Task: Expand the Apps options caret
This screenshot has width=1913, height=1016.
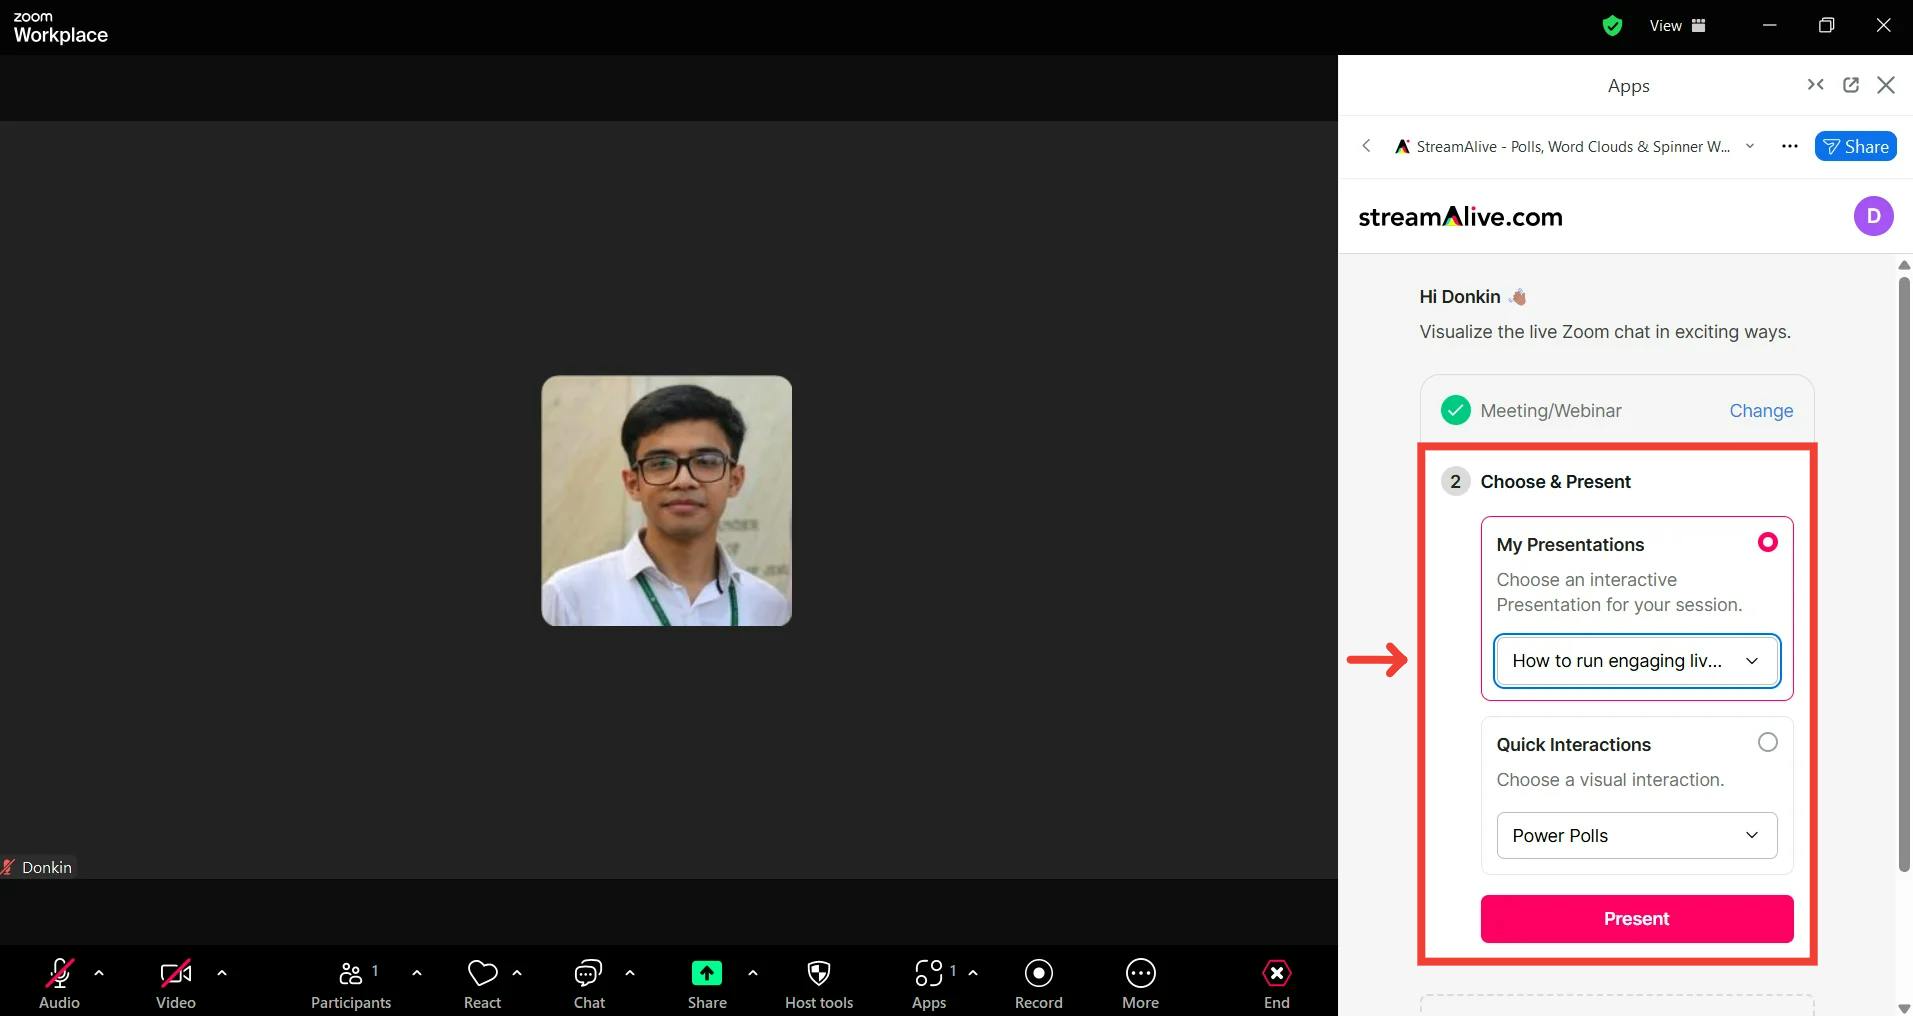Action: [x=973, y=972]
